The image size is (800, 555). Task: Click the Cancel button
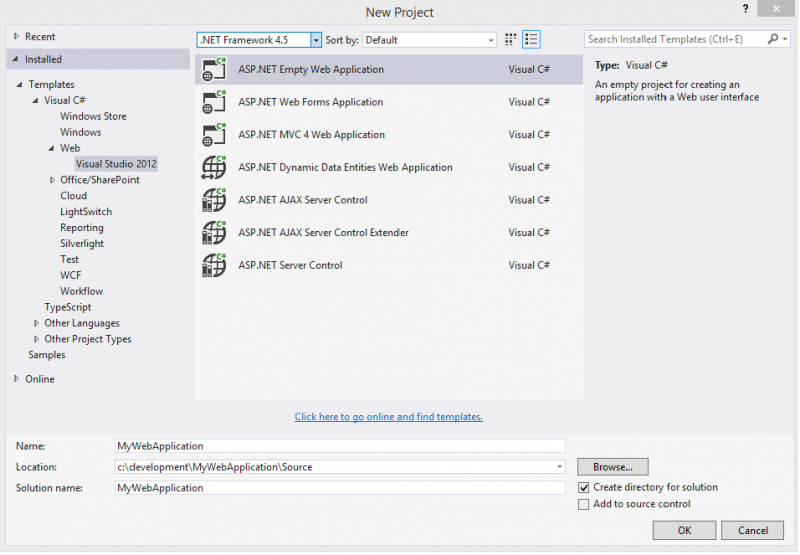[753, 531]
